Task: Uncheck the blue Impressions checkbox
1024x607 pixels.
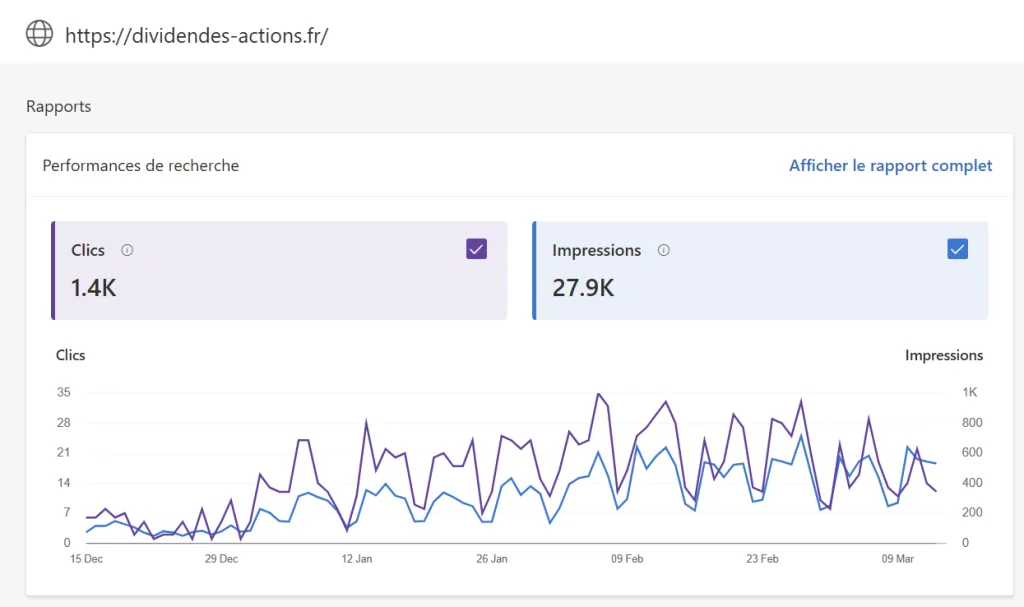Action: click(x=957, y=249)
